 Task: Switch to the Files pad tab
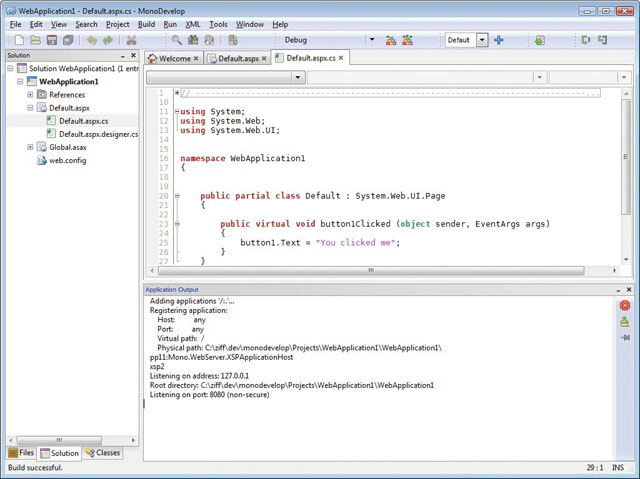(x=21, y=452)
